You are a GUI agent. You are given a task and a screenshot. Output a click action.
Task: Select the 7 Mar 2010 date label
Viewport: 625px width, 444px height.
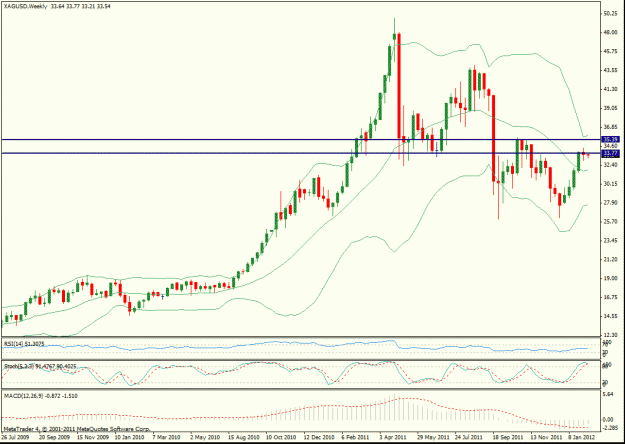[x=167, y=437]
